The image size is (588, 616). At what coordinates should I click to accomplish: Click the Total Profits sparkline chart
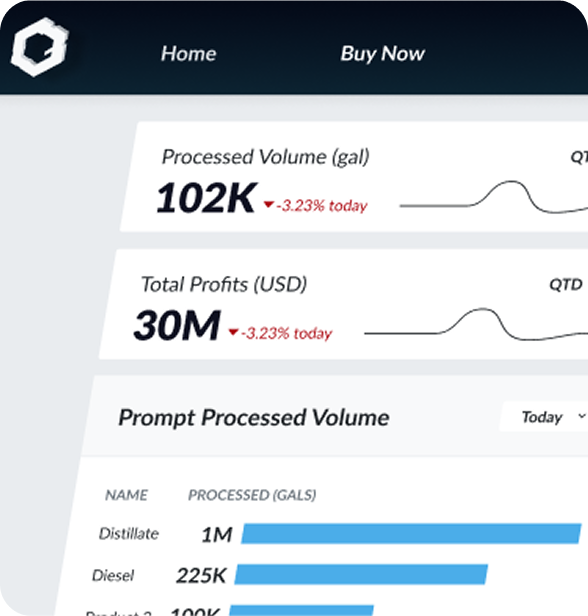(476, 325)
